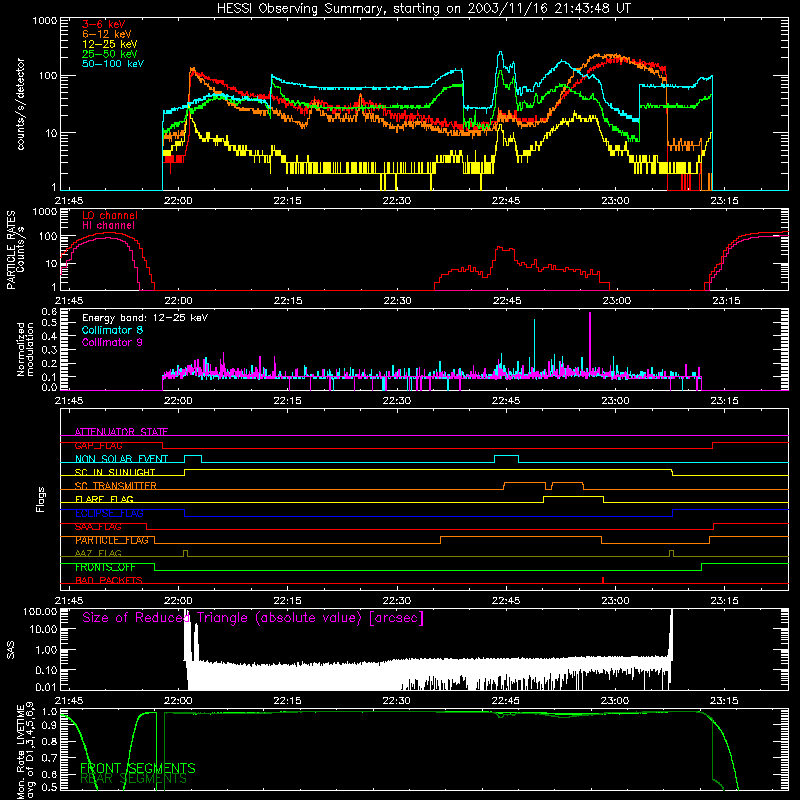Click the 'GAP_FLAG' label

tap(98, 445)
